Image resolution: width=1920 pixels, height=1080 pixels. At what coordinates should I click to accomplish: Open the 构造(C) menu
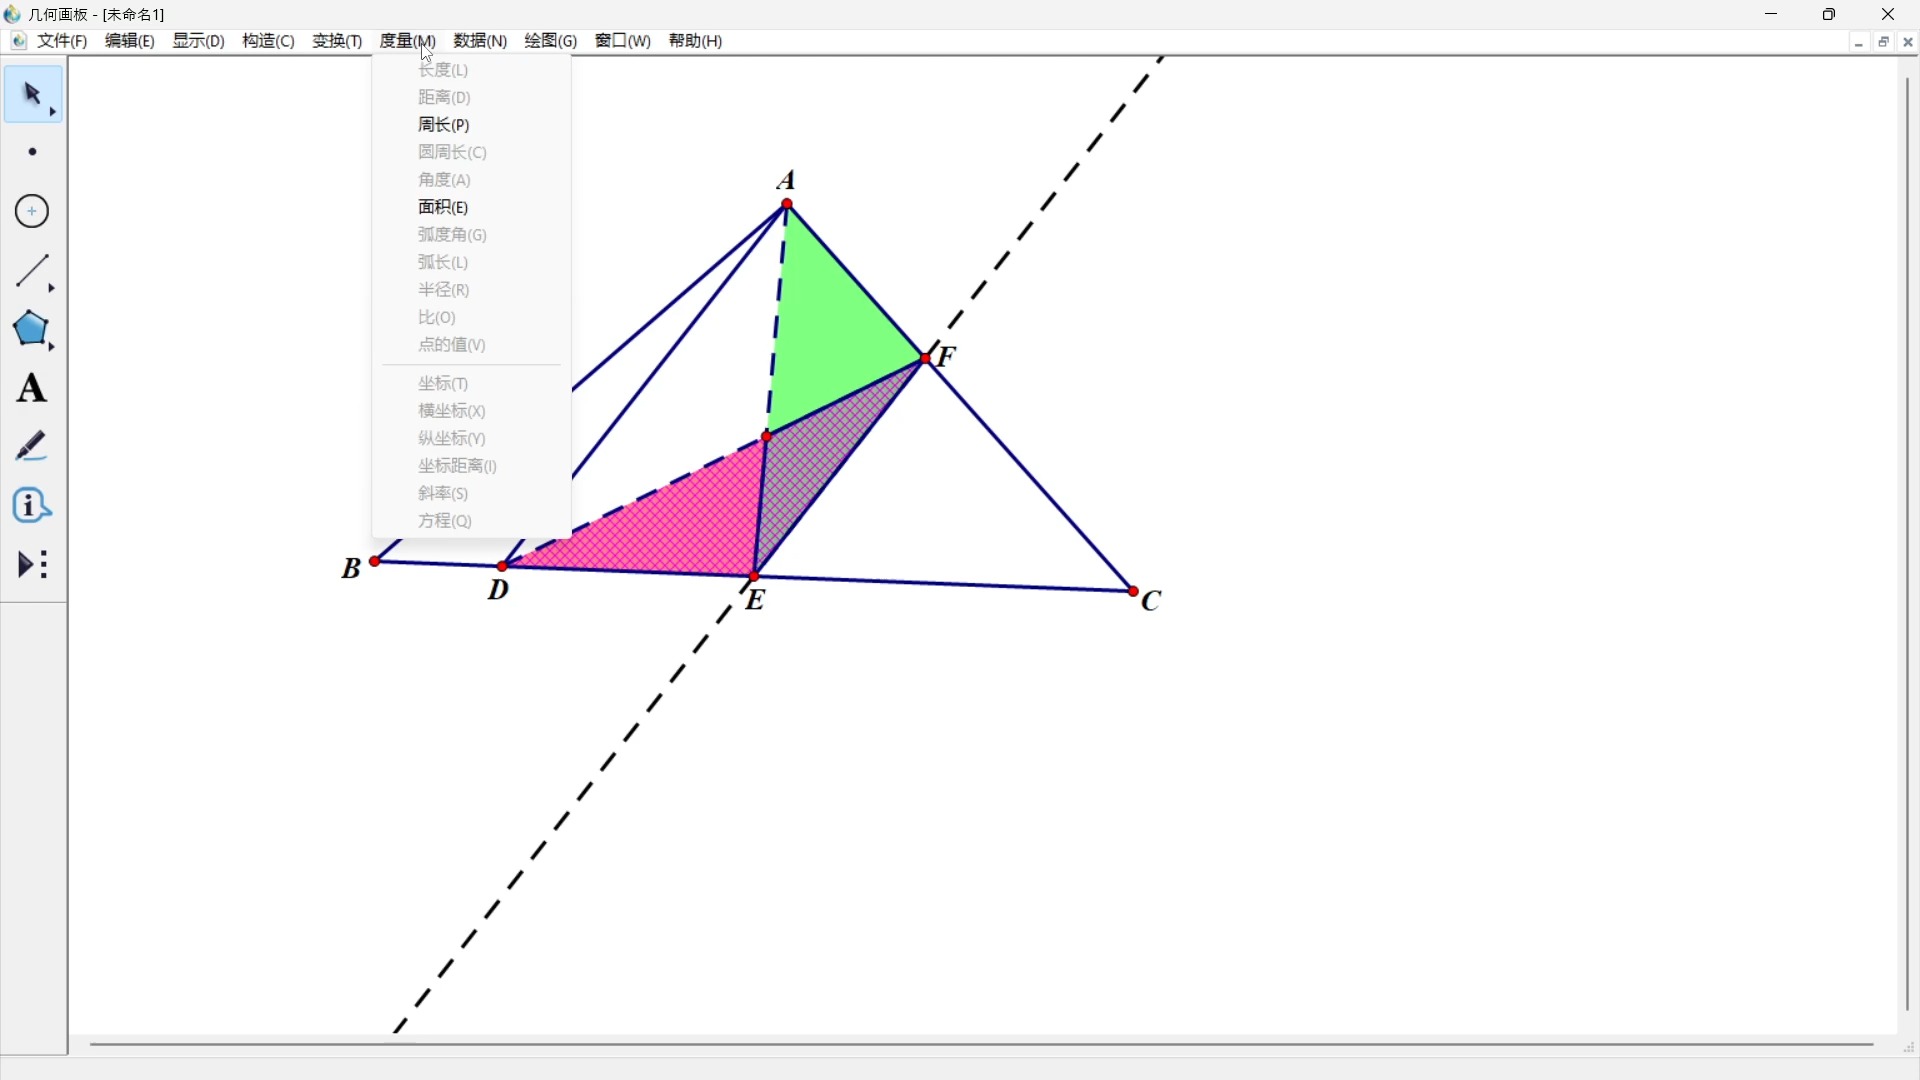[269, 41]
